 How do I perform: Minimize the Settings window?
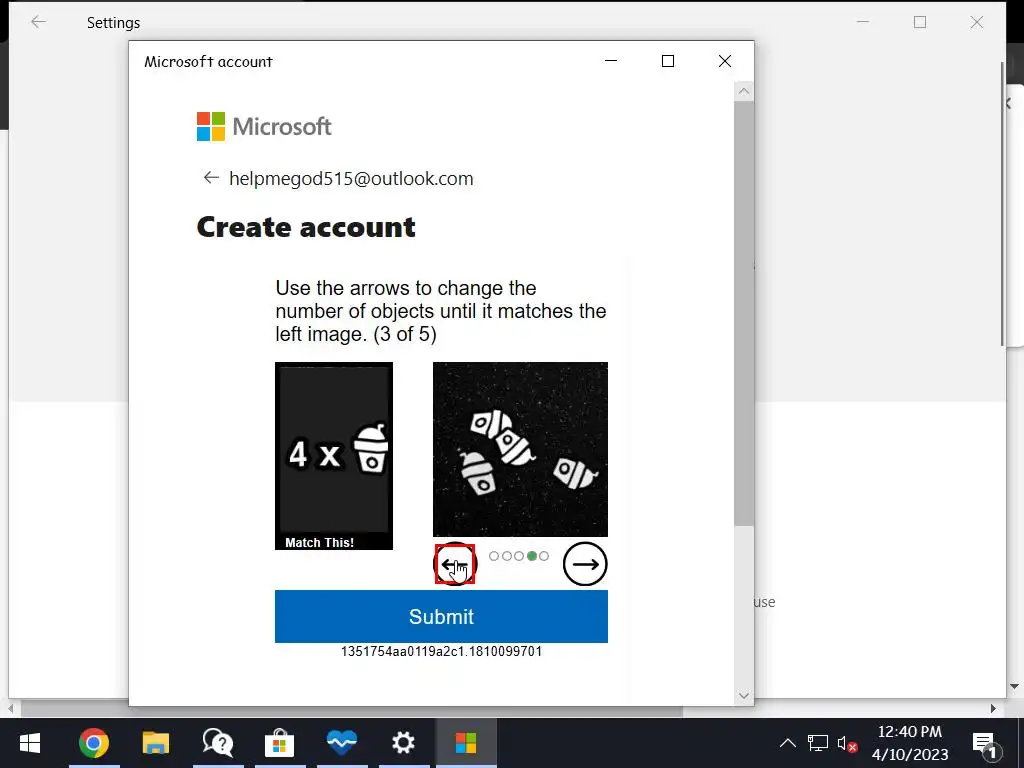(x=863, y=22)
